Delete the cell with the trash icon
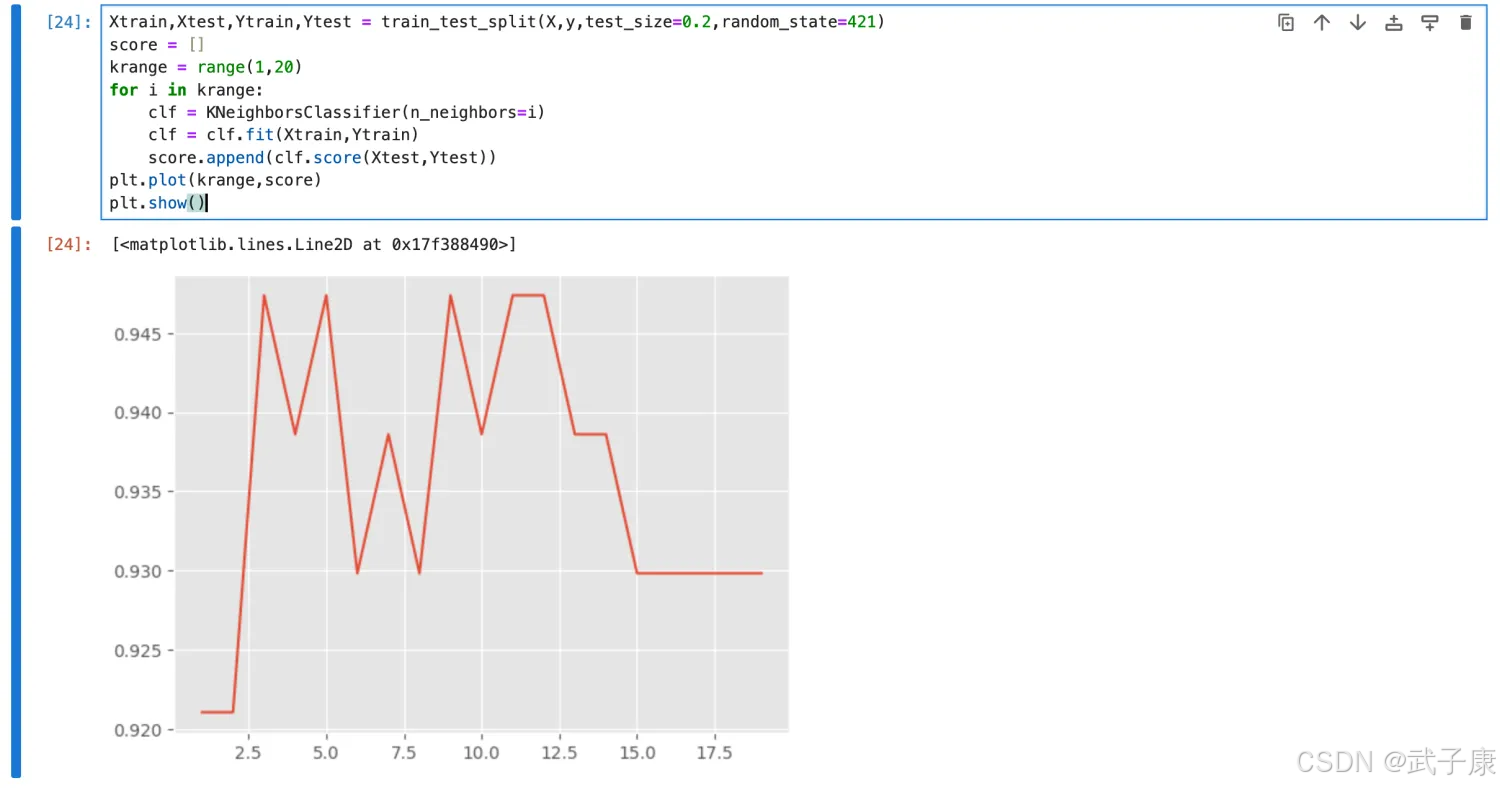1500x788 pixels. click(1466, 22)
